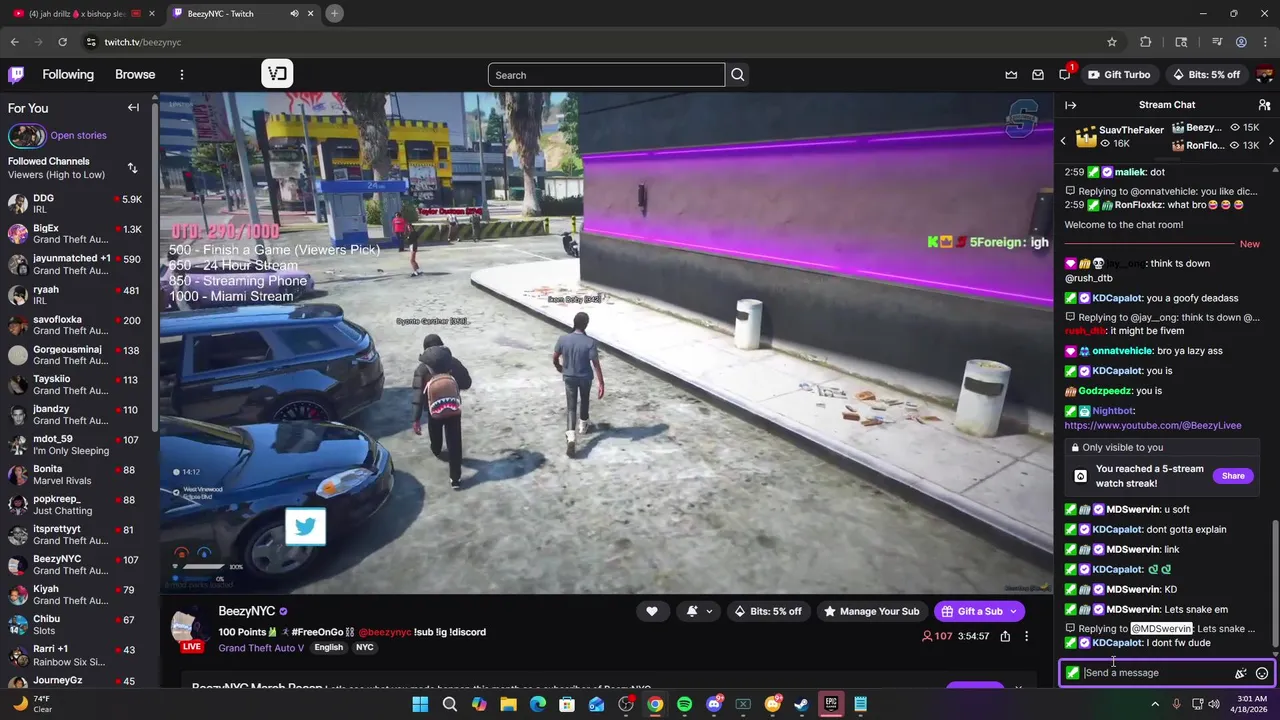
Task: Sort followed channels by viewers
Action: (132, 168)
